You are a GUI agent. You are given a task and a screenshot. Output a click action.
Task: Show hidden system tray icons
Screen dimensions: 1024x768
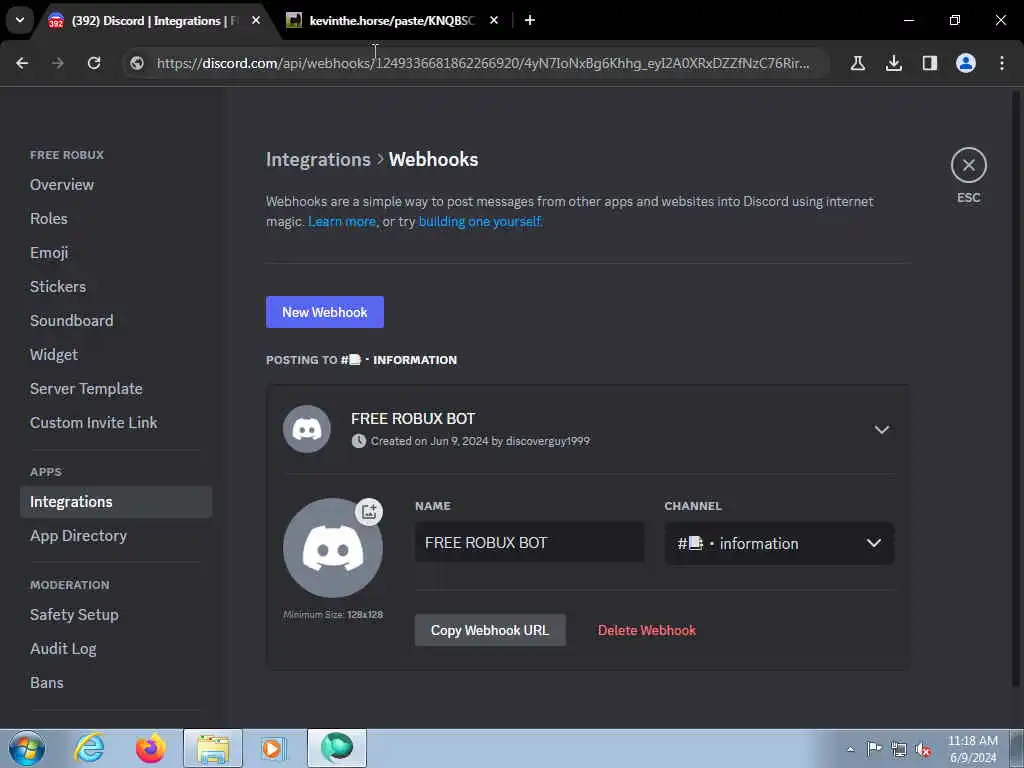coord(850,749)
